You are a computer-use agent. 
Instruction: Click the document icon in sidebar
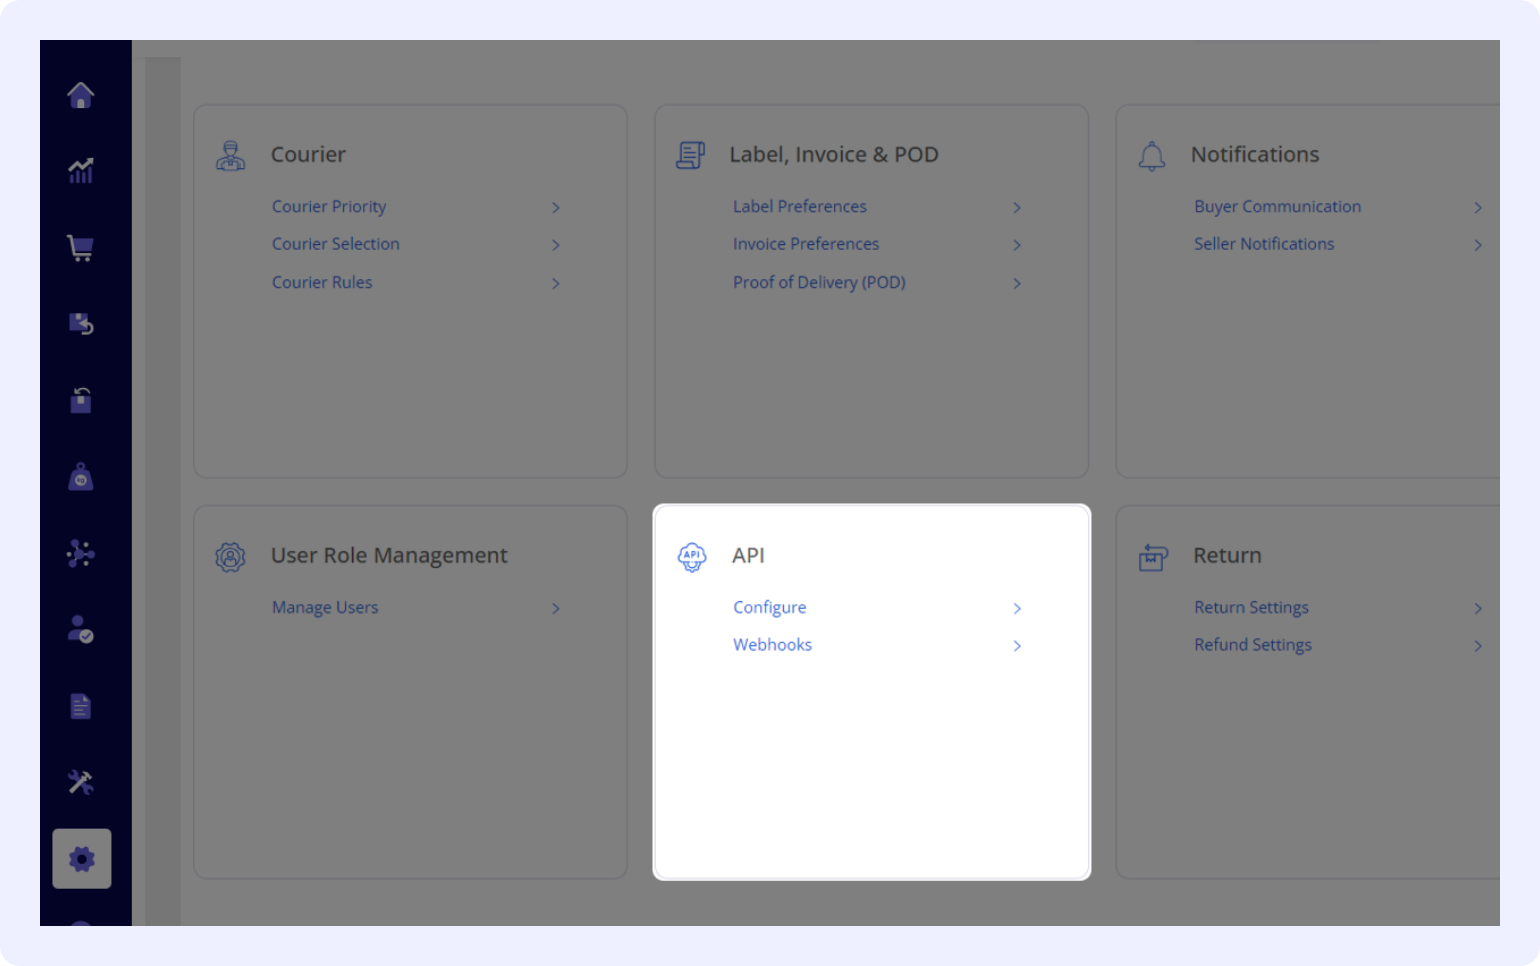(81, 706)
